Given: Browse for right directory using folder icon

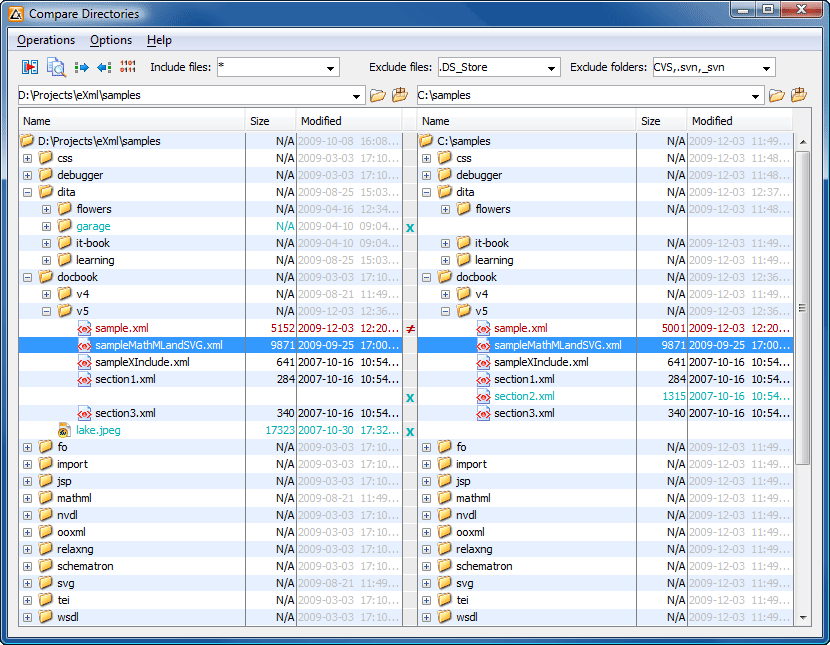Looking at the screenshot, I should pyautogui.click(x=777, y=95).
